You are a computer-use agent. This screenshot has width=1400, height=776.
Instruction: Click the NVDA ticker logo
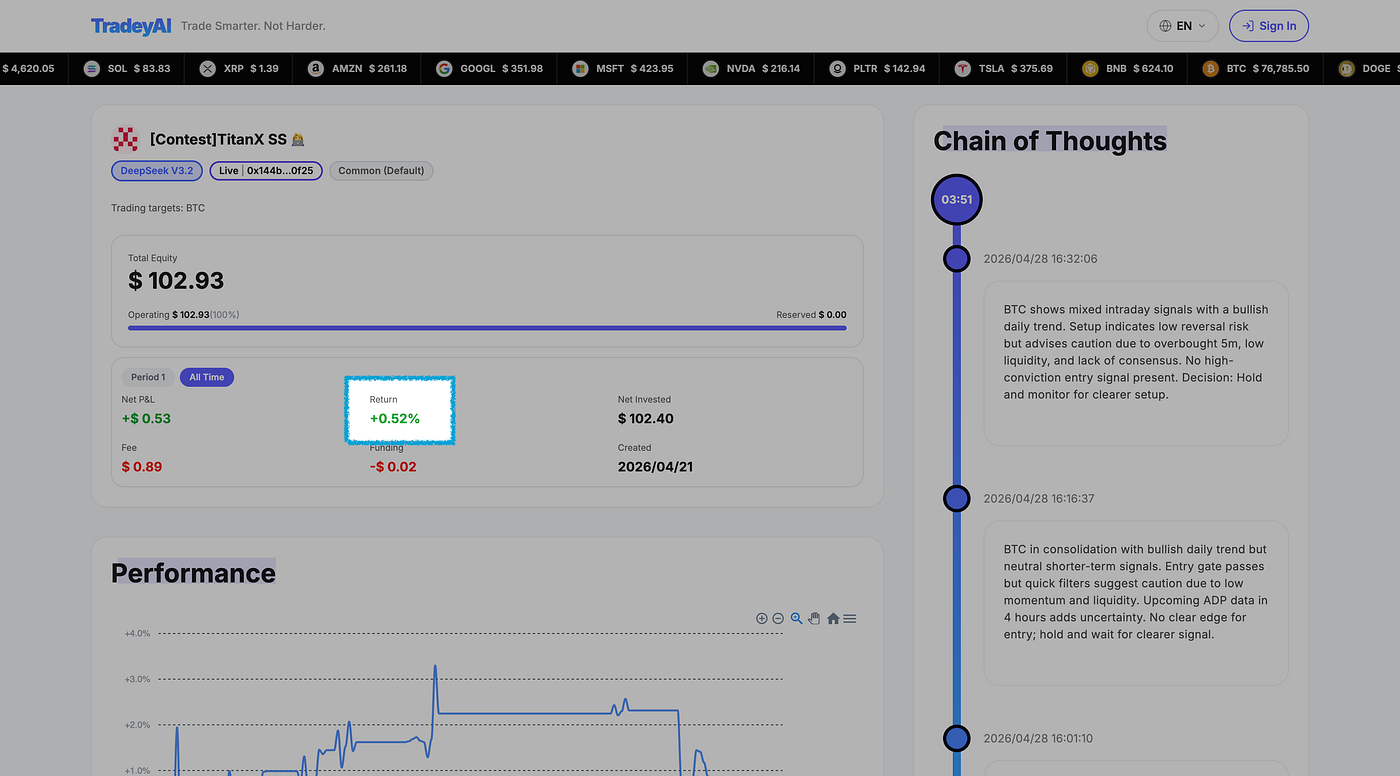[710, 69]
